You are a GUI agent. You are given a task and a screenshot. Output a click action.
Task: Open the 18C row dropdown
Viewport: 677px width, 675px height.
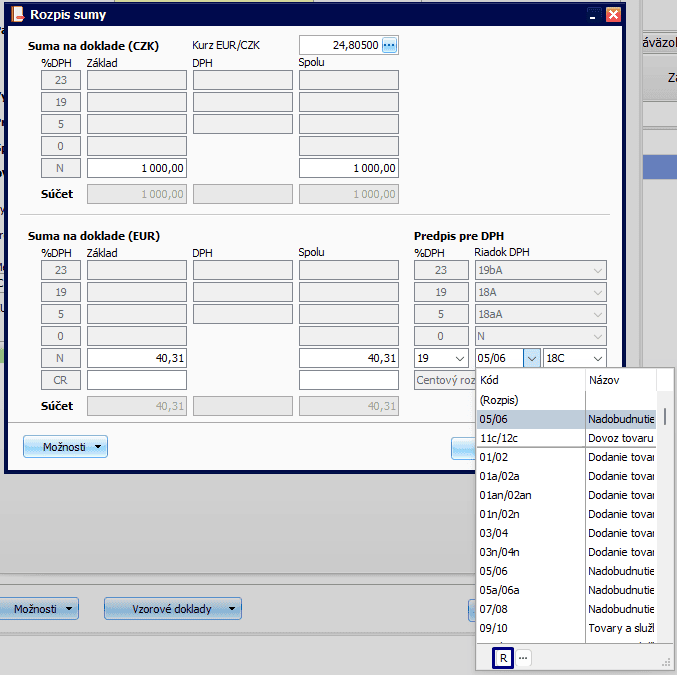coord(598,358)
